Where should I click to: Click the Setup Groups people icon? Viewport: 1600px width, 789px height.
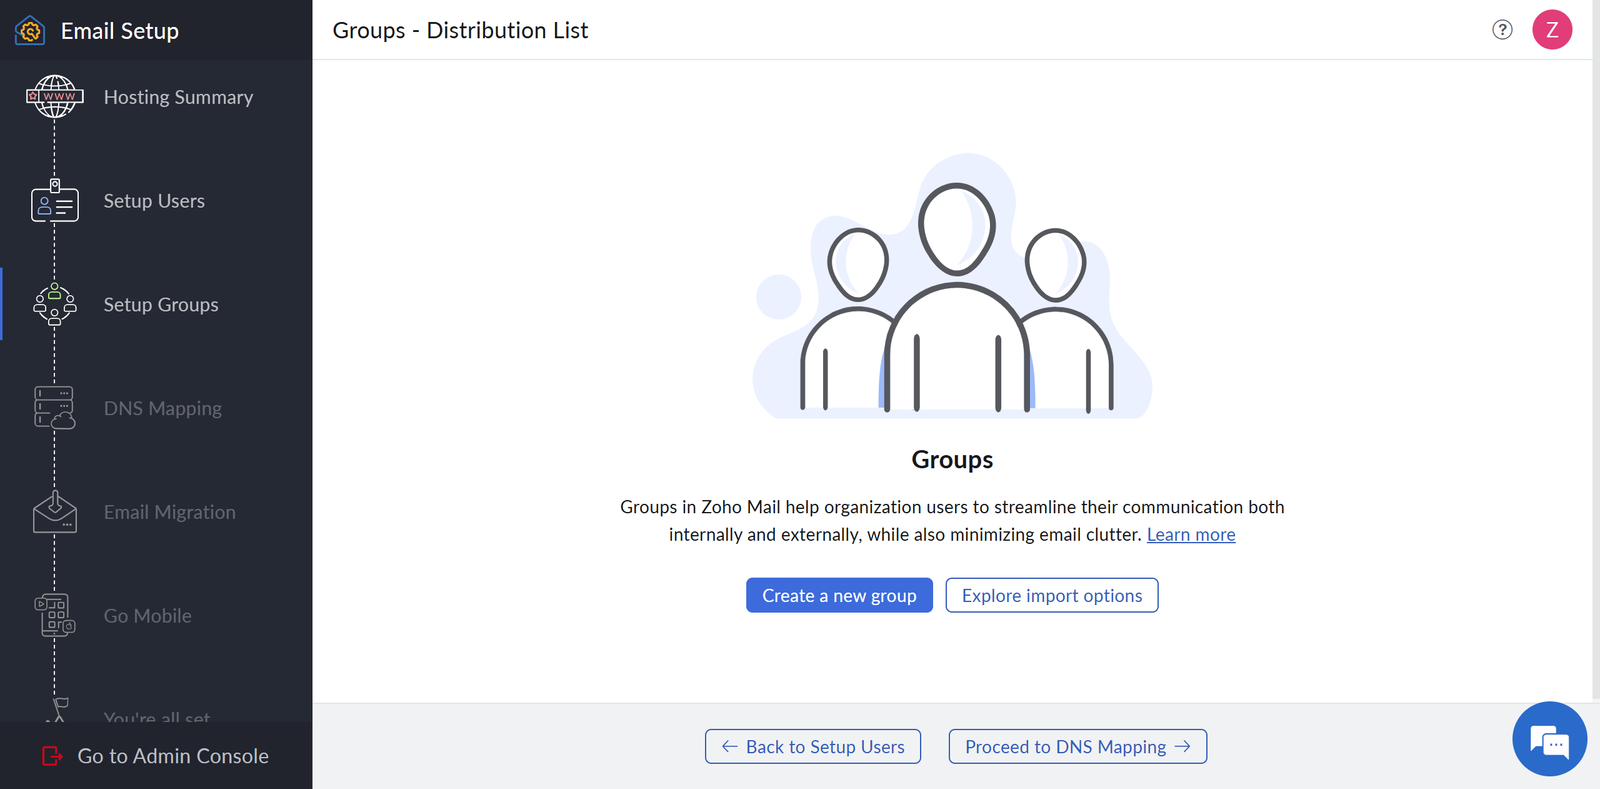[x=55, y=305]
